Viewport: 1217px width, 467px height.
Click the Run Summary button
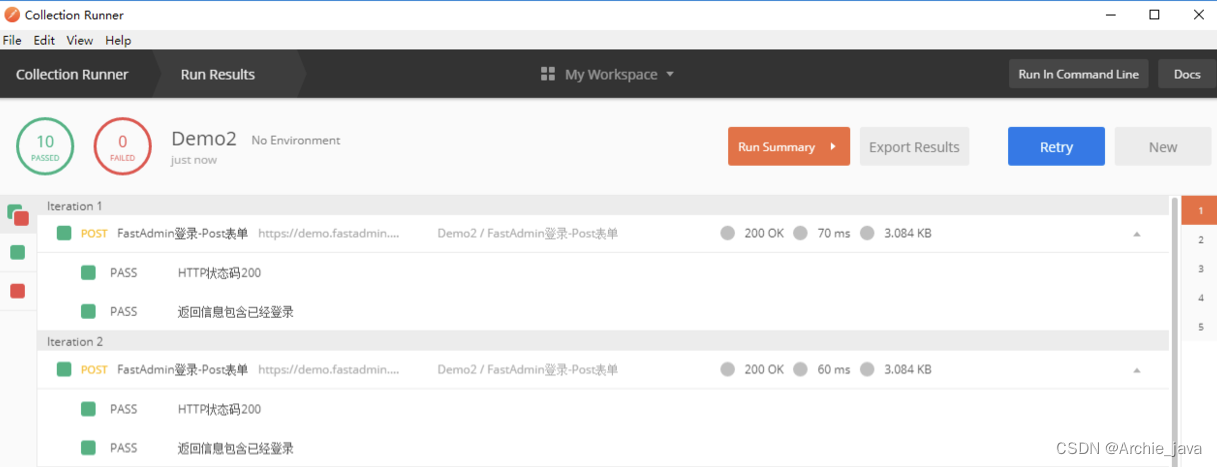pos(789,147)
